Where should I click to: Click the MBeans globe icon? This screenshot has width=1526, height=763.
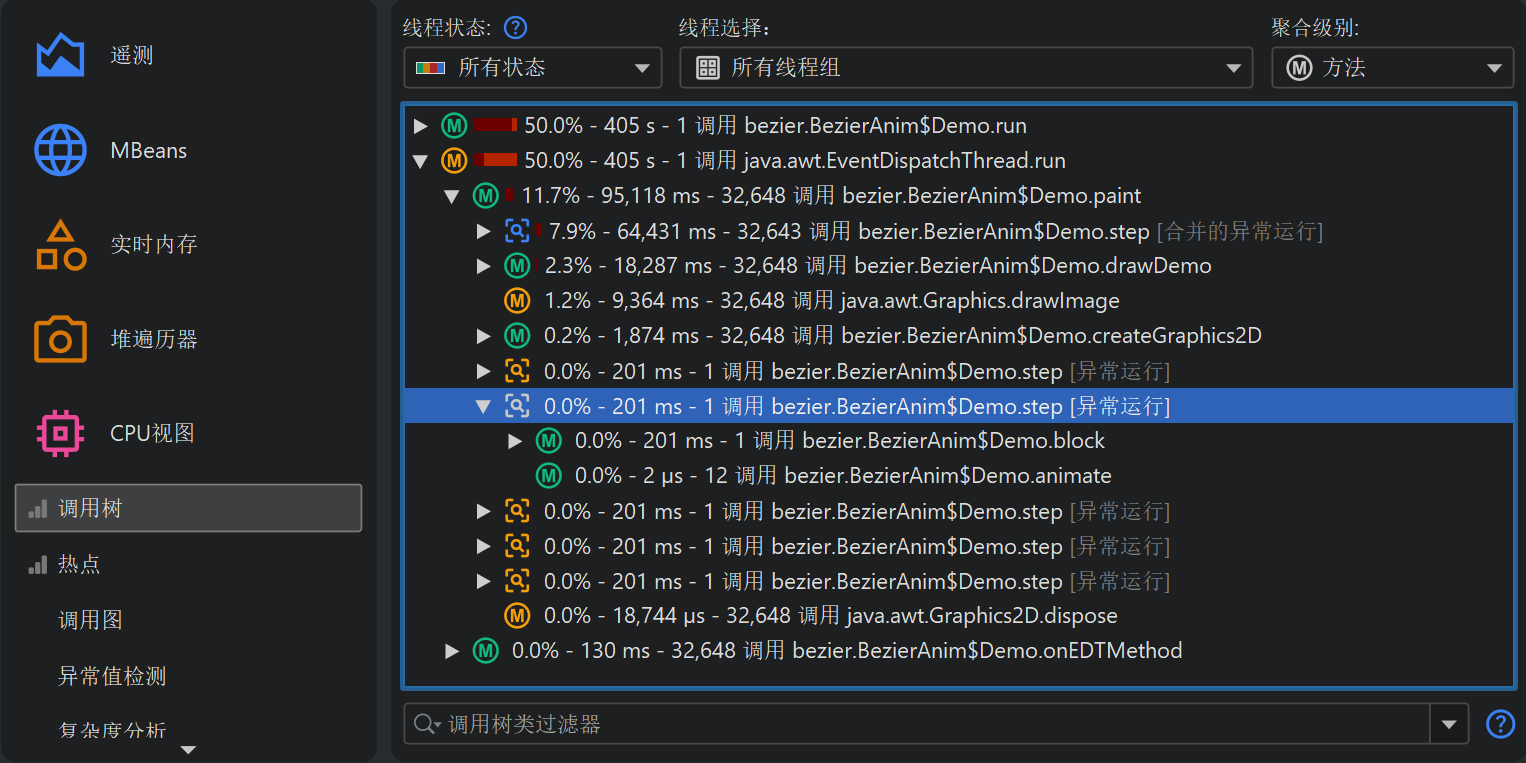tap(60, 151)
